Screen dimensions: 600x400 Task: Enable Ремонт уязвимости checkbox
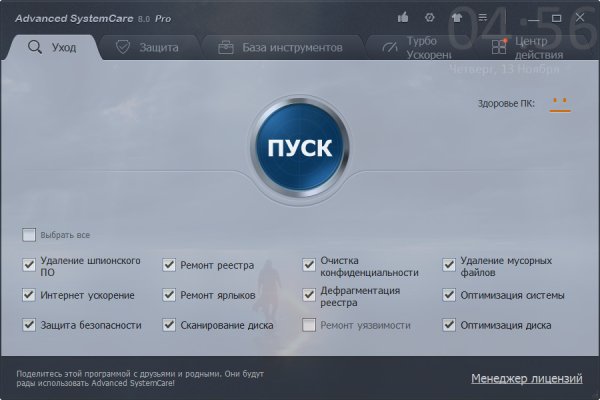point(309,325)
